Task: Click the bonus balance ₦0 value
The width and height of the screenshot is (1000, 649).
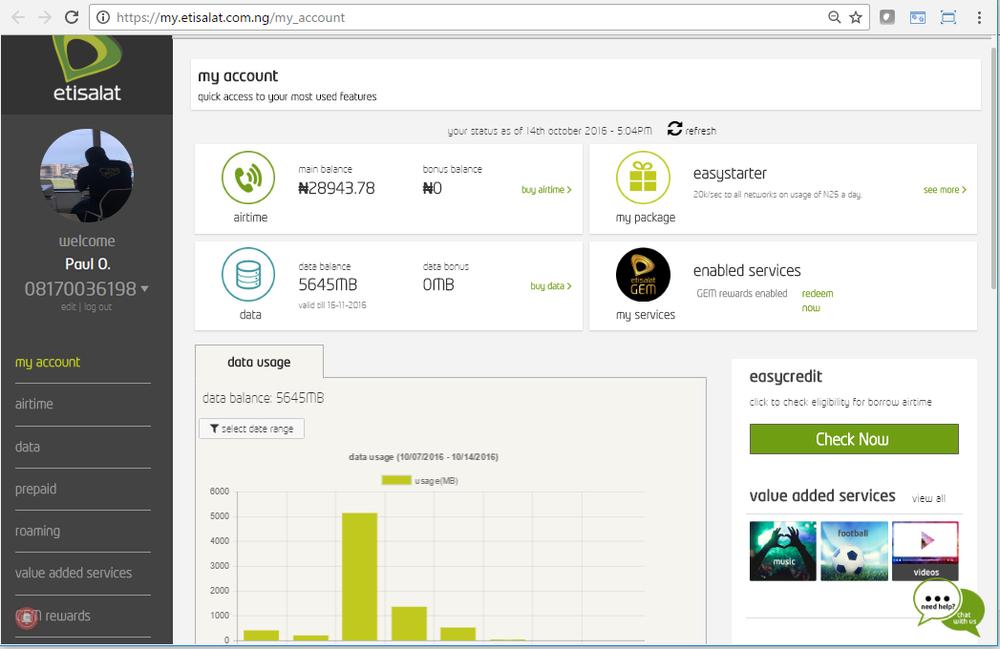Action: pos(432,188)
